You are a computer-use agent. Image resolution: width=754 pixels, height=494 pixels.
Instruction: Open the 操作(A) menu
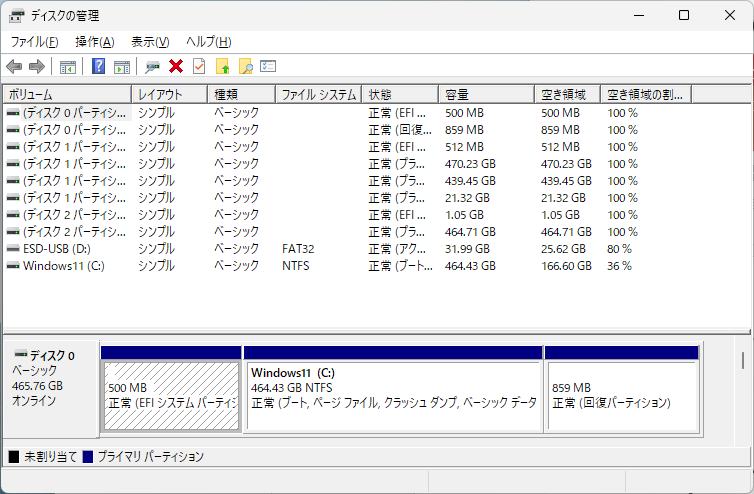(x=95, y=42)
